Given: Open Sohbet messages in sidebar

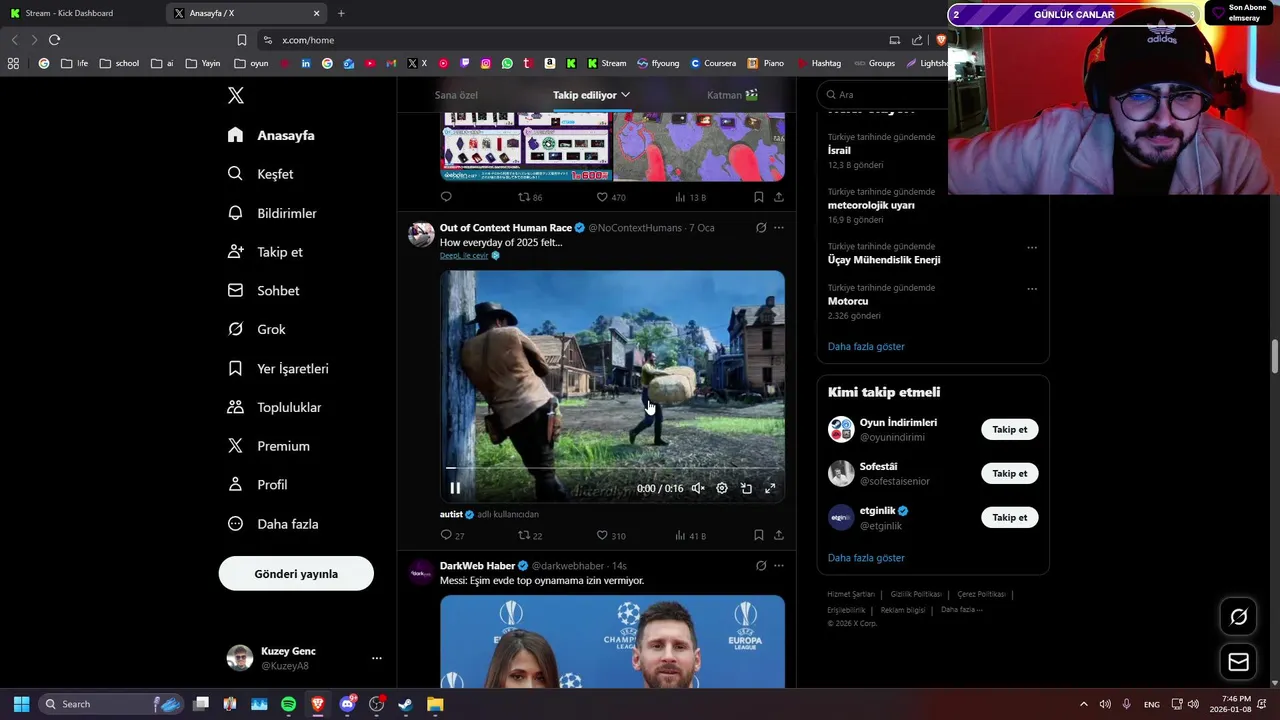Looking at the screenshot, I should (x=264, y=291).
